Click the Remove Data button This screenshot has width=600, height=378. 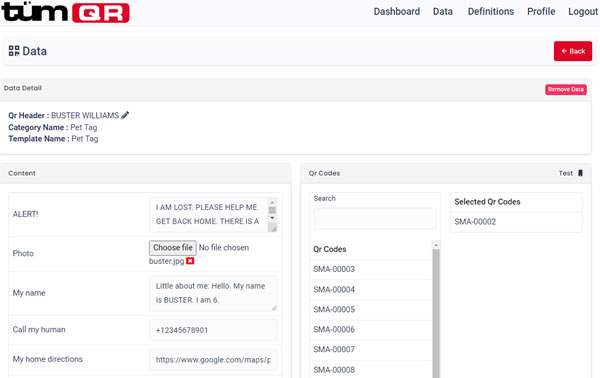[x=566, y=90]
